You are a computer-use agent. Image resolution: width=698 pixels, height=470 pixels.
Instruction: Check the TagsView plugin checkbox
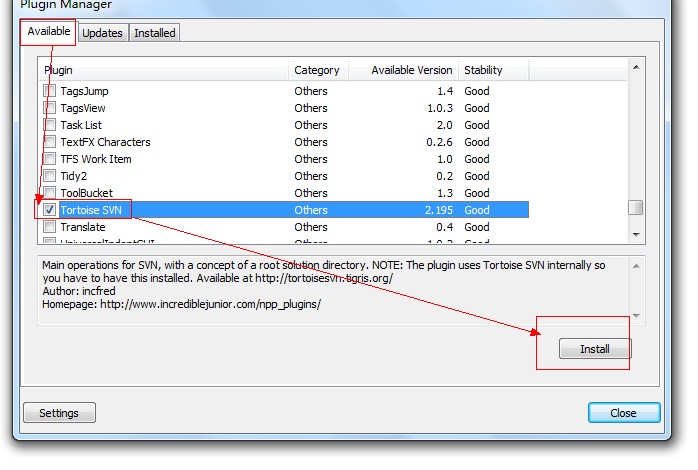pyautogui.click(x=50, y=108)
